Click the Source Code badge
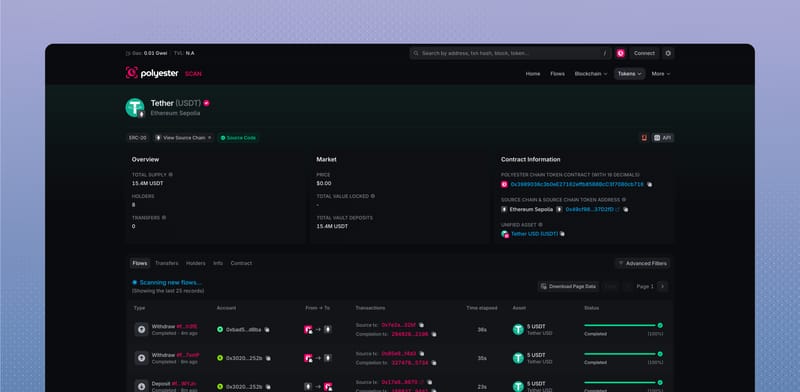 pyautogui.click(x=238, y=138)
